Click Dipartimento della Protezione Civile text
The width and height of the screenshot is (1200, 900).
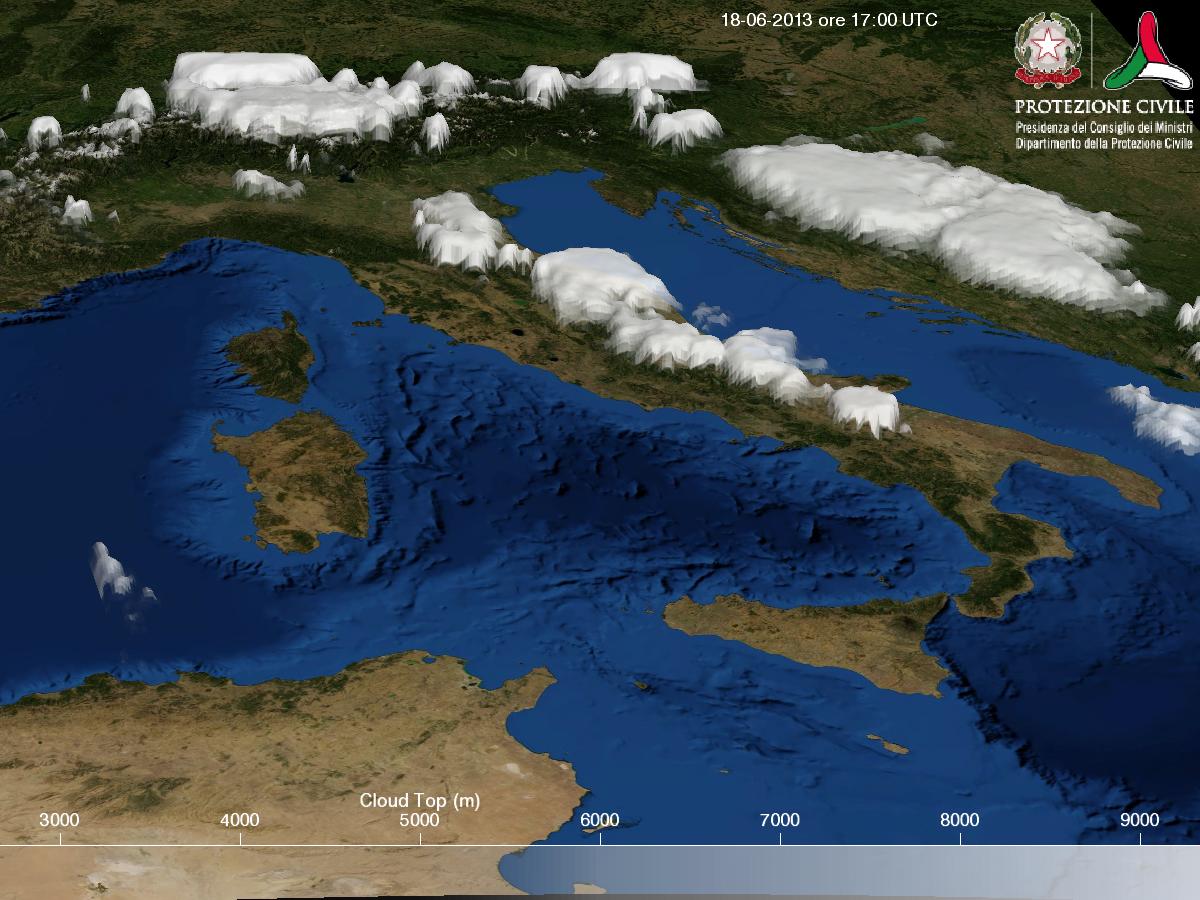pos(1104,144)
